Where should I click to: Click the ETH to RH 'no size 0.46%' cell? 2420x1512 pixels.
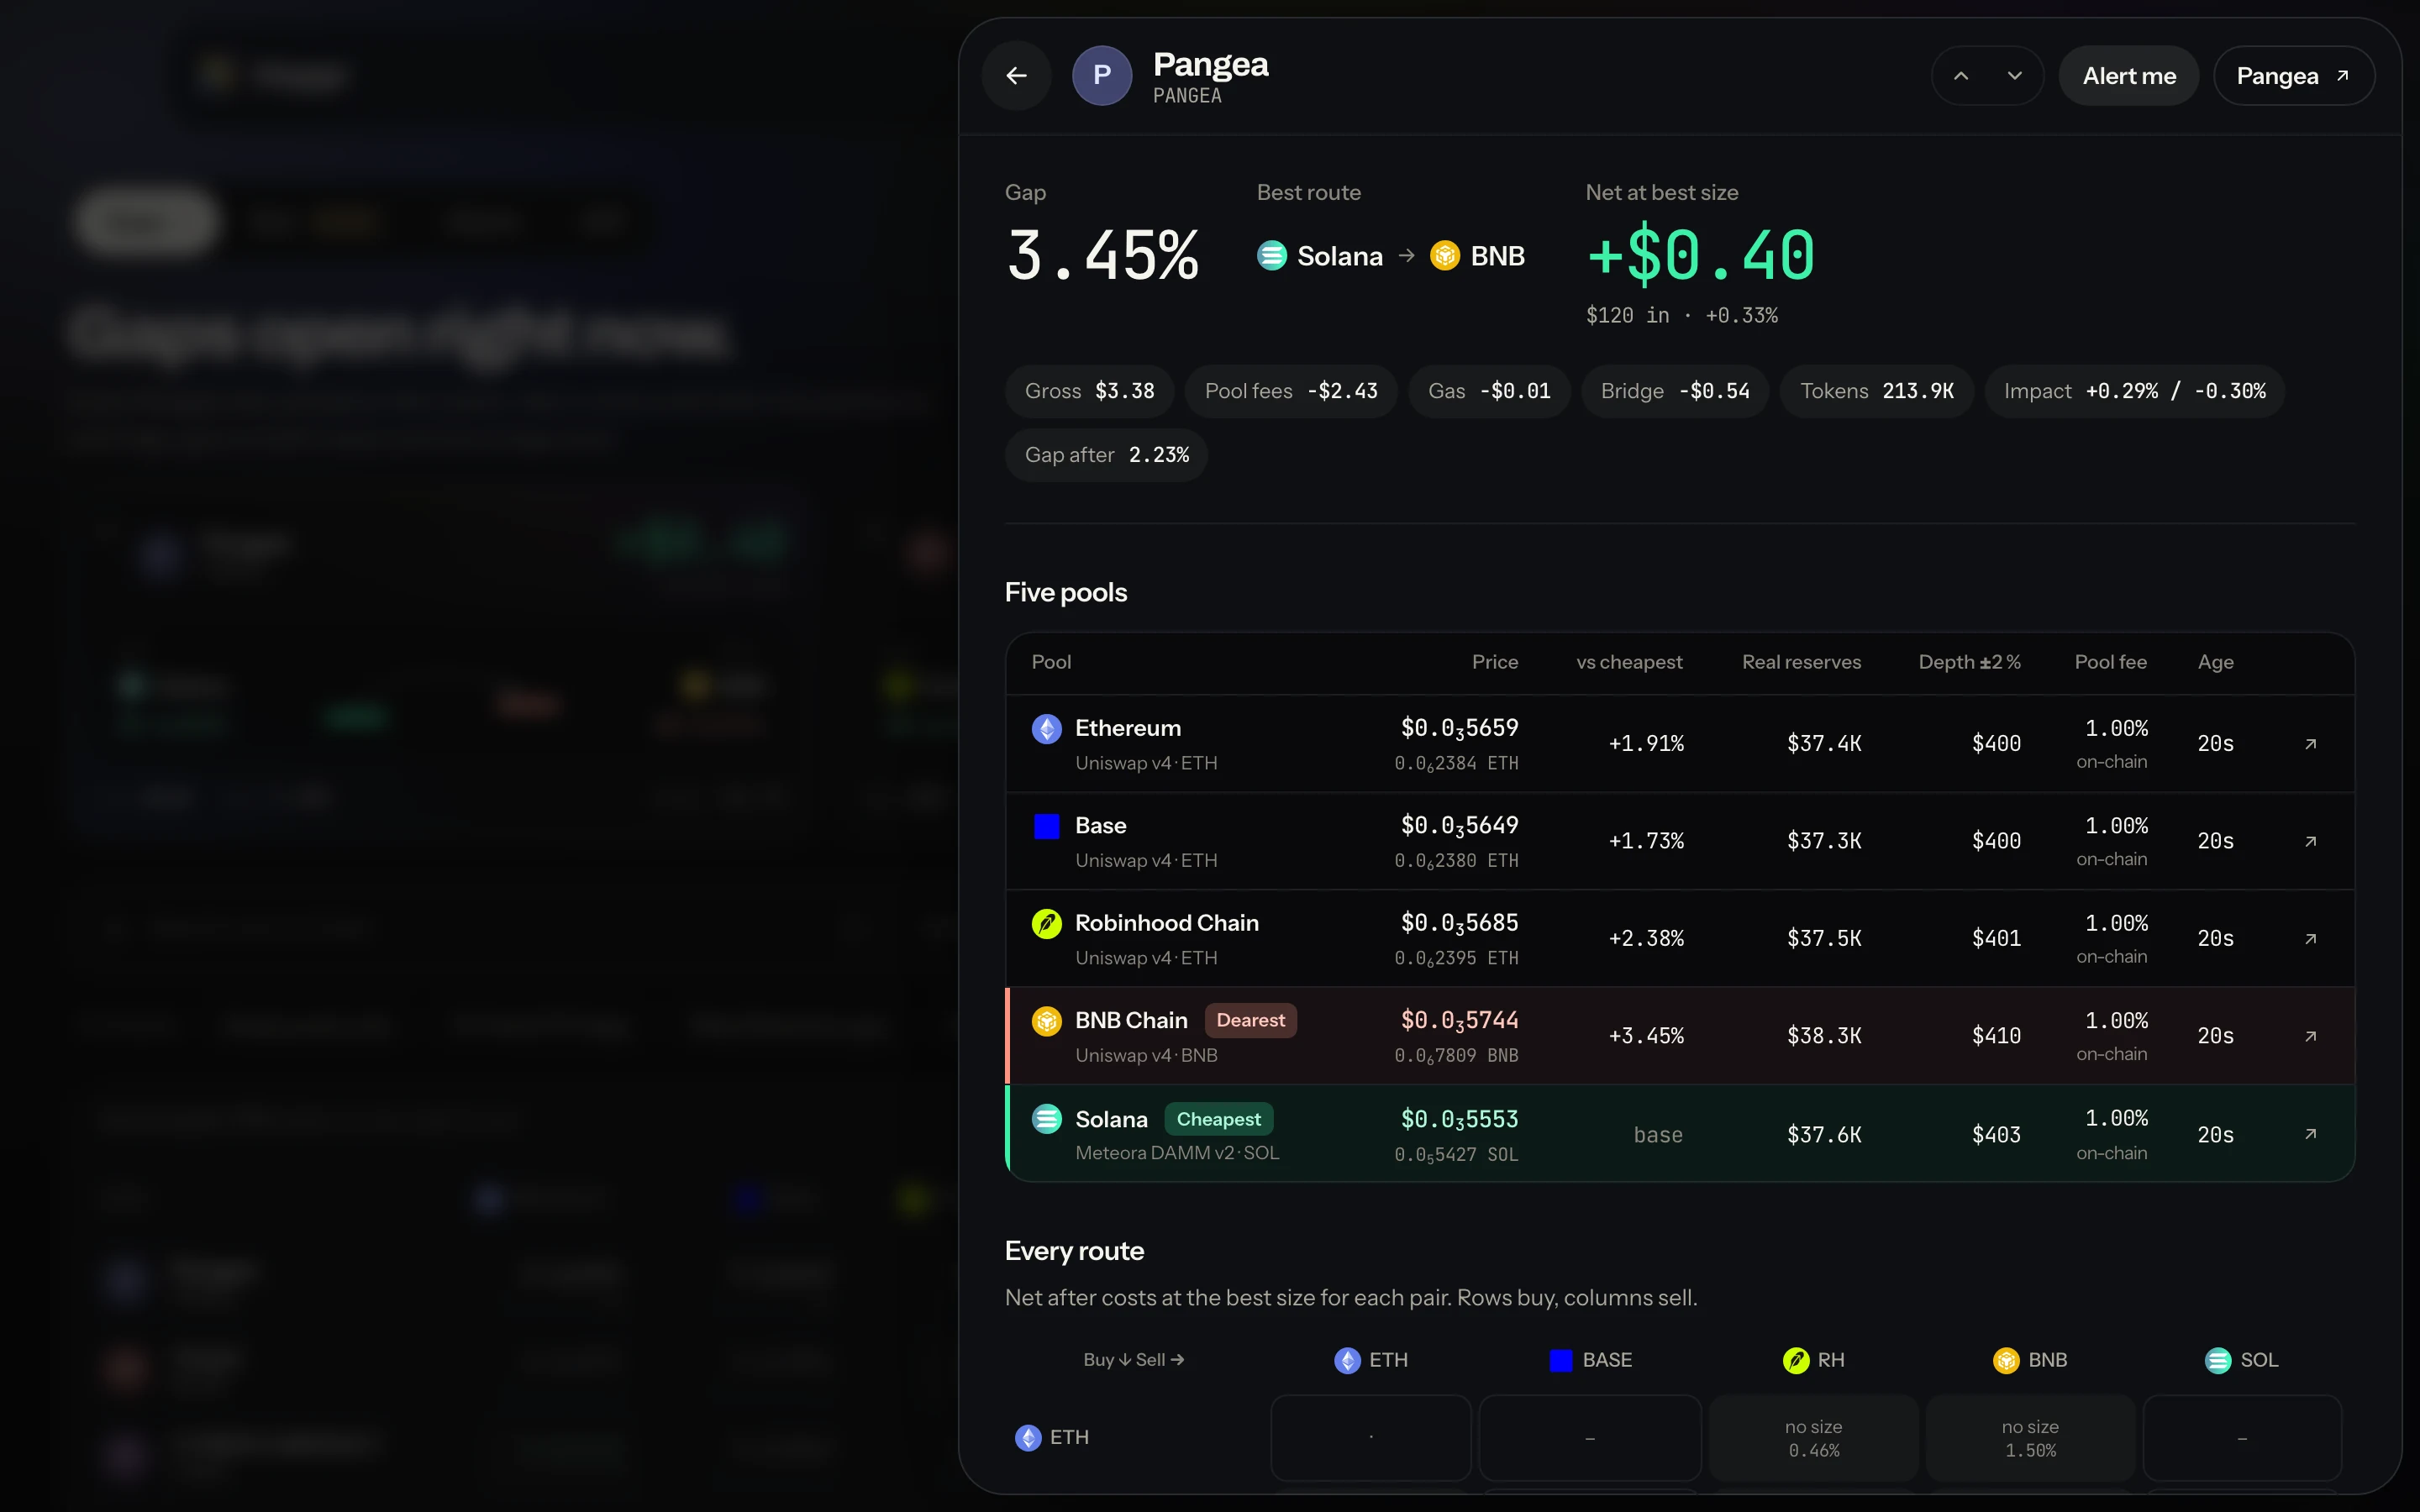click(x=1814, y=1438)
